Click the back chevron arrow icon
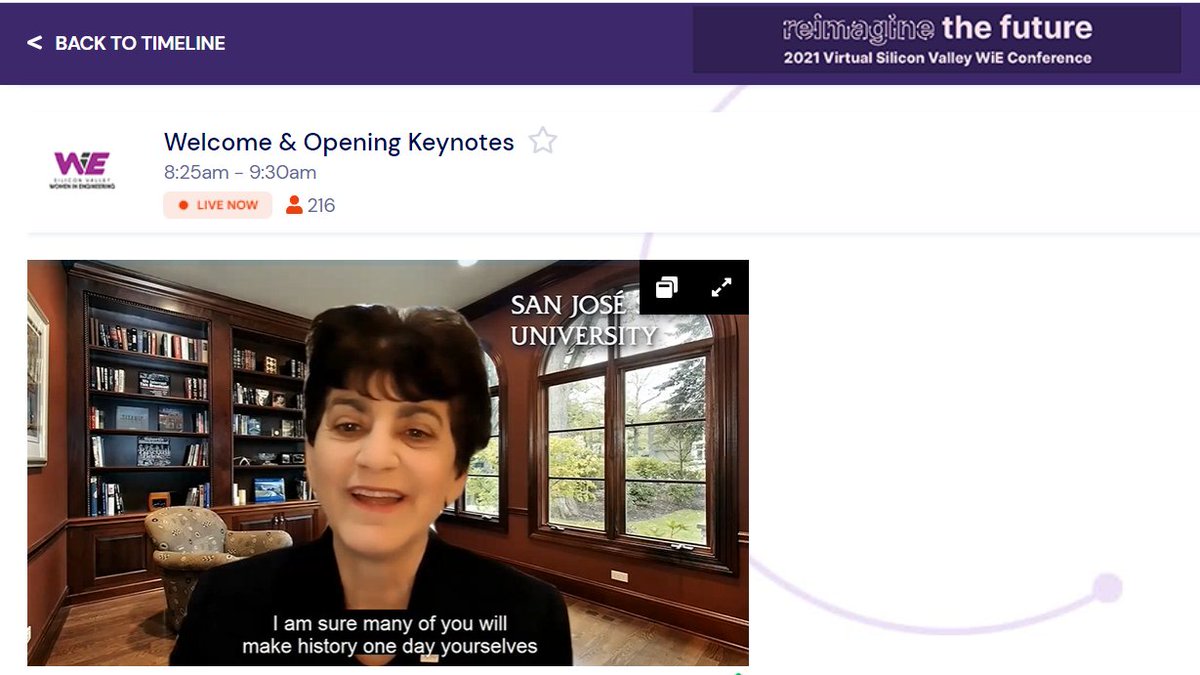The image size is (1200, 675). [34, 43]
